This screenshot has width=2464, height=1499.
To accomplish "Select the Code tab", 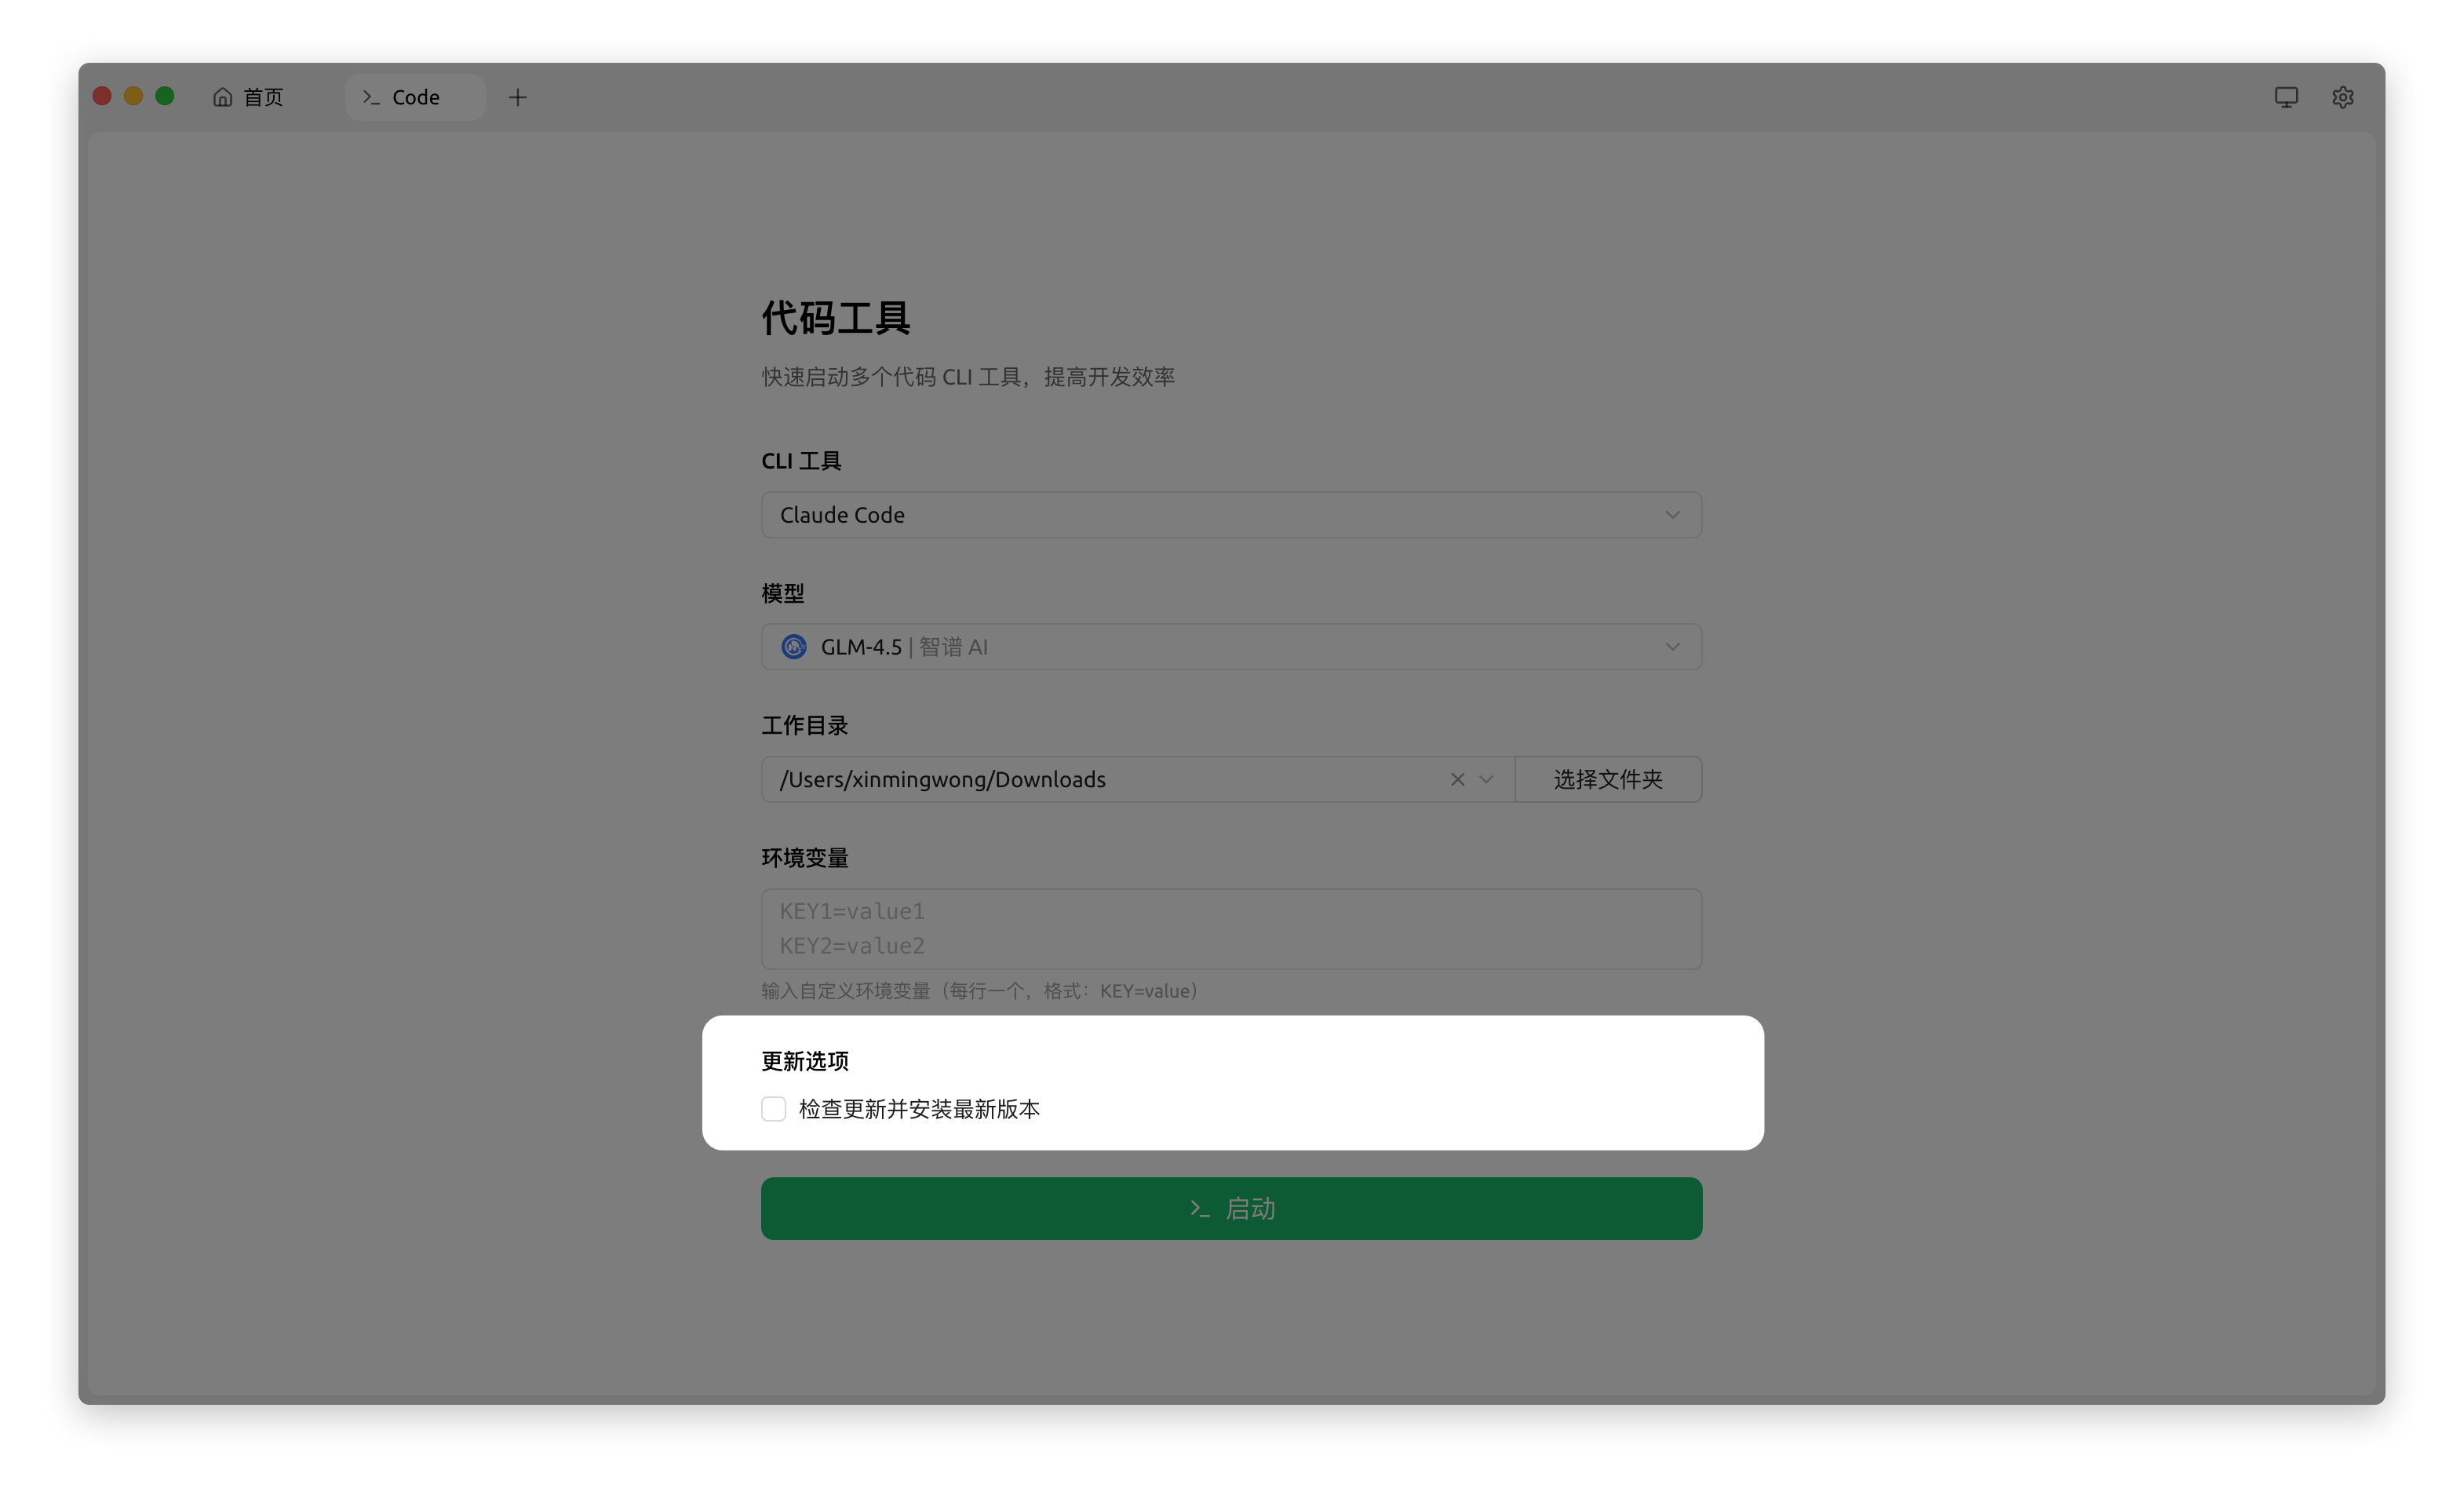I will click(x=415, y=97).
